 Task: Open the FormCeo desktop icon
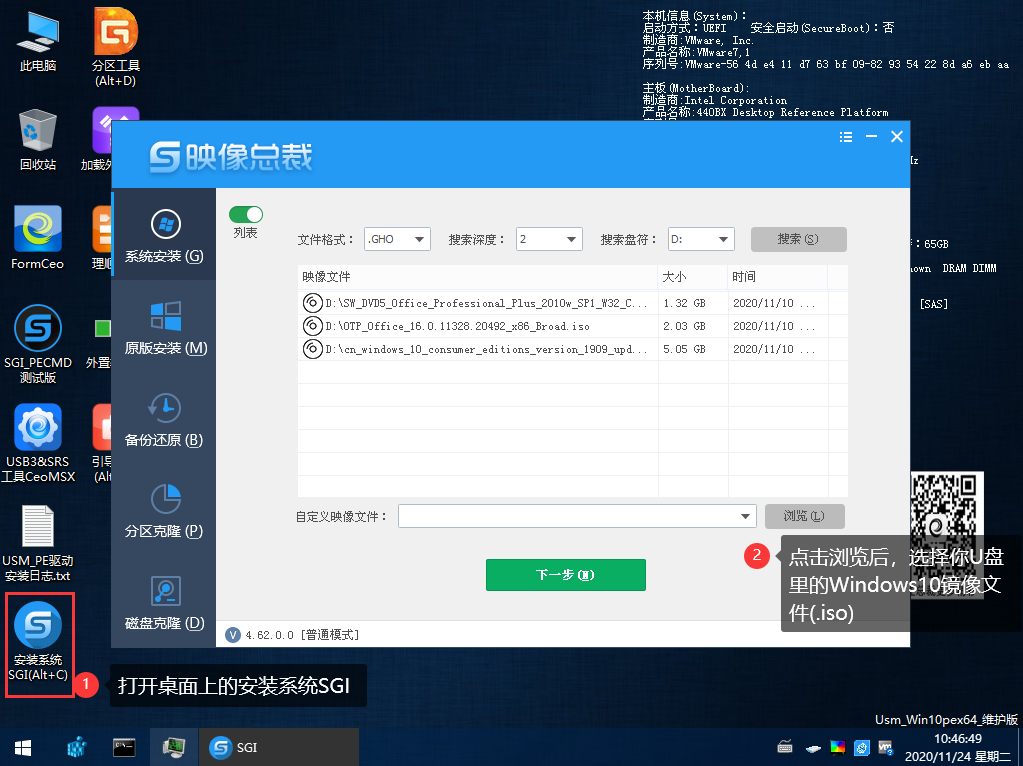pos(38,238)
